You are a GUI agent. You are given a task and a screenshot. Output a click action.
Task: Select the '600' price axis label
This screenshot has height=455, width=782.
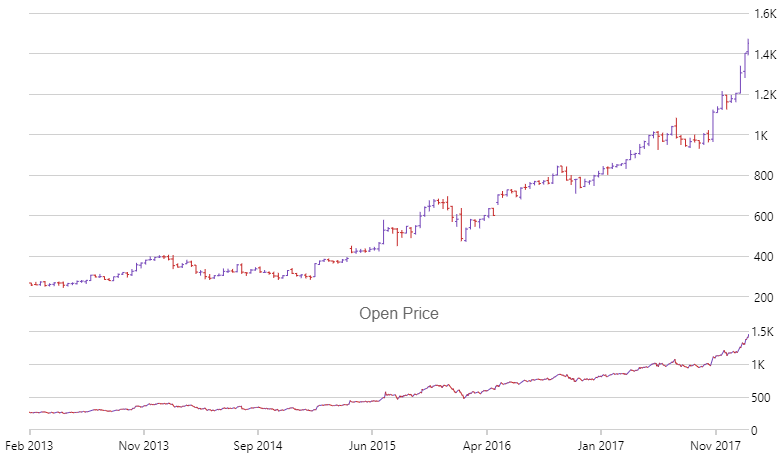(765, 216)
